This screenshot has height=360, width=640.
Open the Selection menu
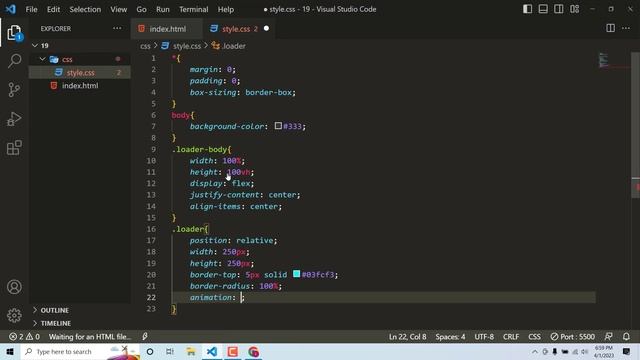coord(85,9)
